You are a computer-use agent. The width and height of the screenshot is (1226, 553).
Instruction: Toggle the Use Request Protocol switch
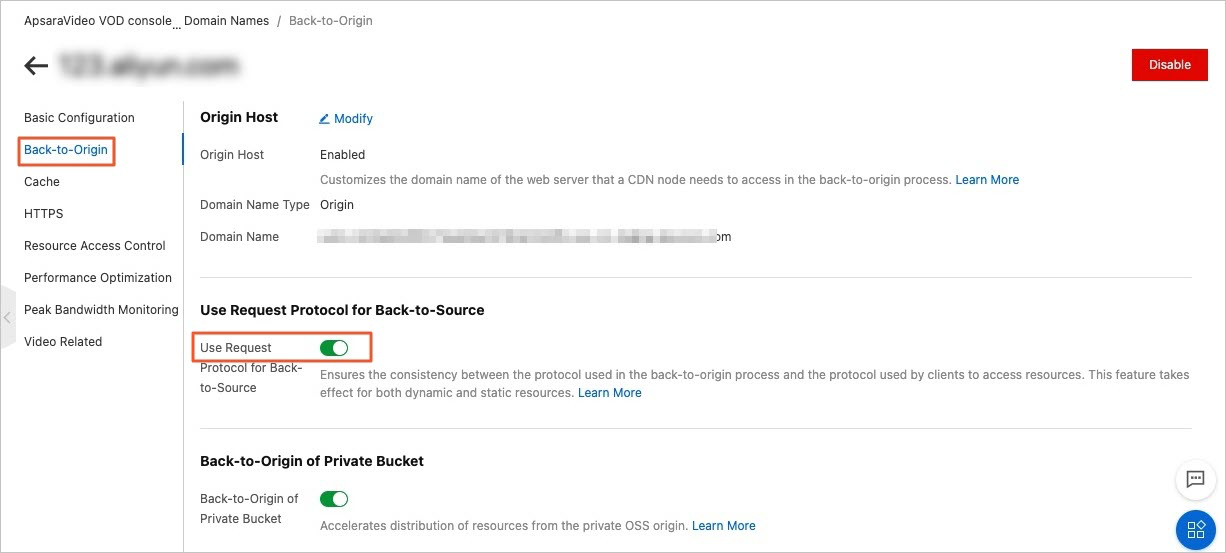[x=334, y=348]
